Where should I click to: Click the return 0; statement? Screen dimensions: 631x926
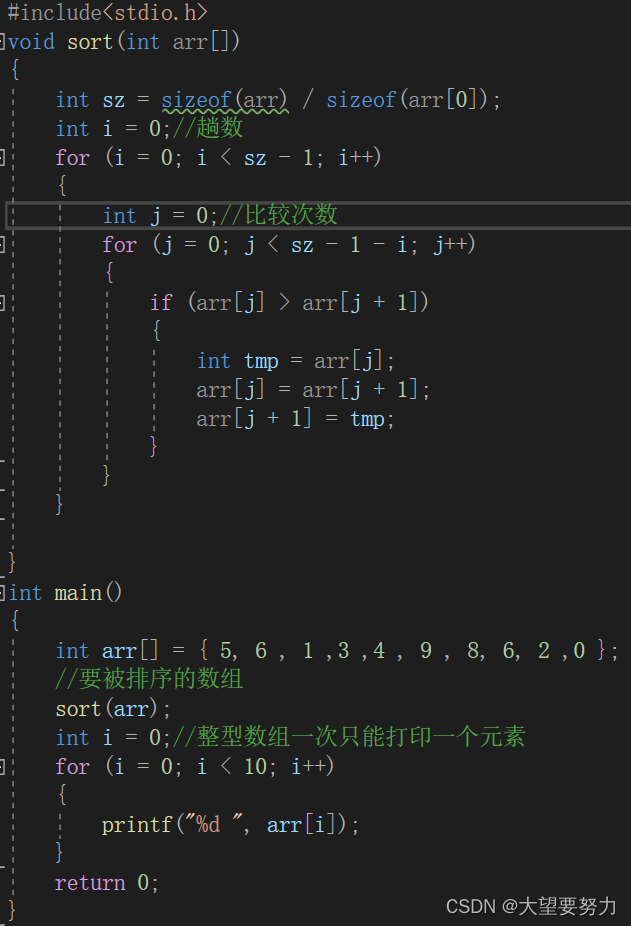(107, 882)
